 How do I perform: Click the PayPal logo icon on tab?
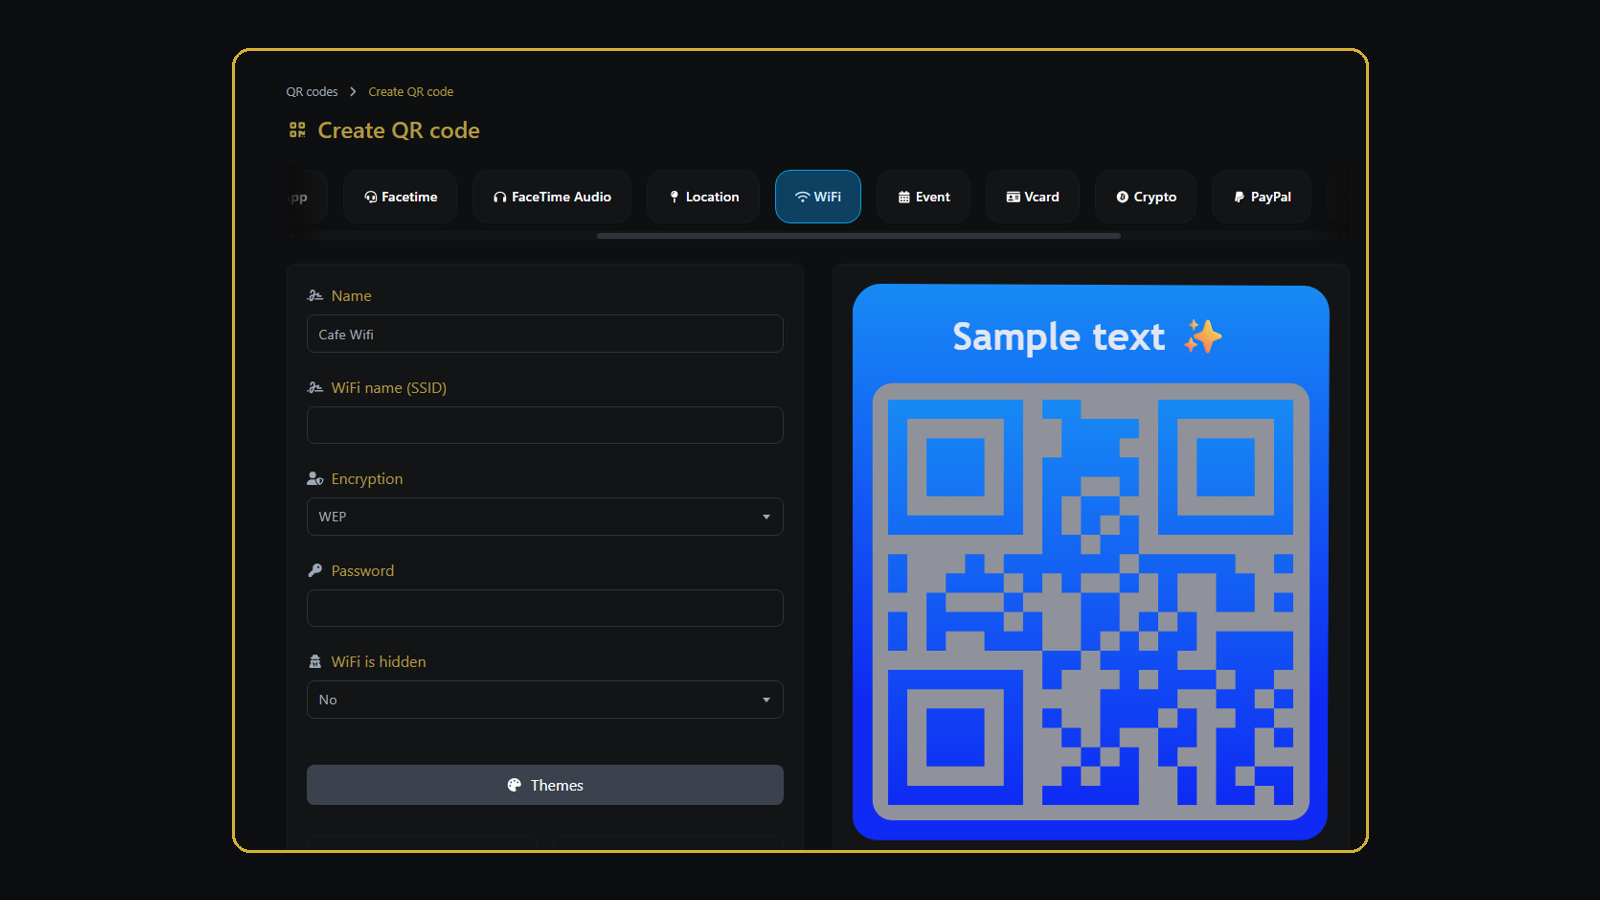(x=1239, y=197)
